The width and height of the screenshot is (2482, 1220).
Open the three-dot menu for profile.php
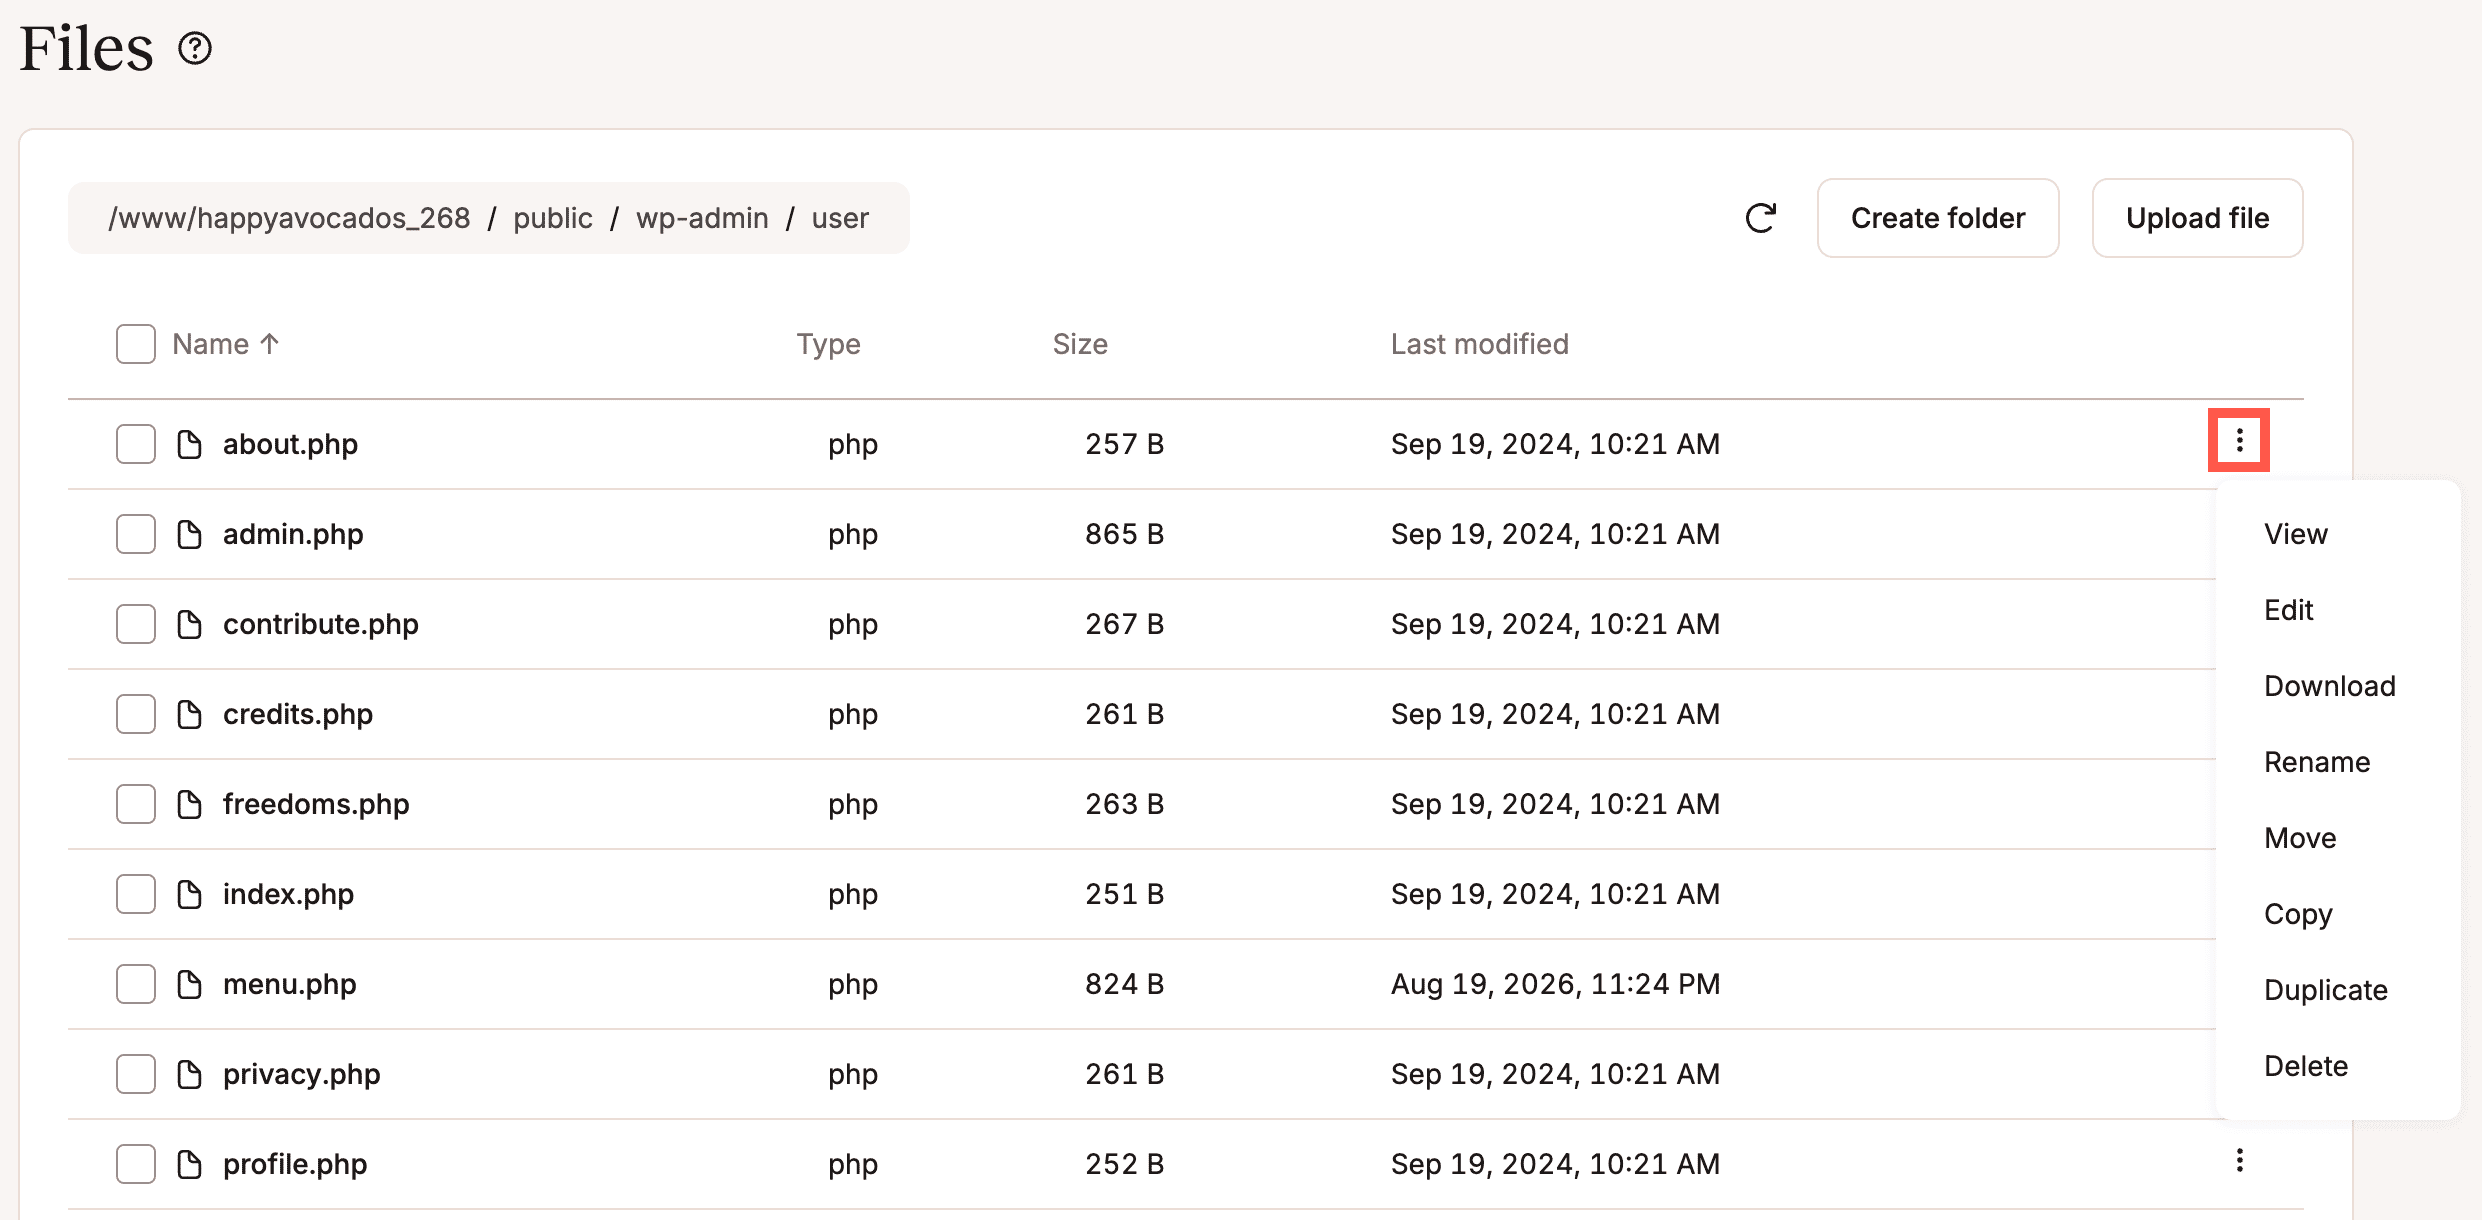click(x=2239, y=1160)
